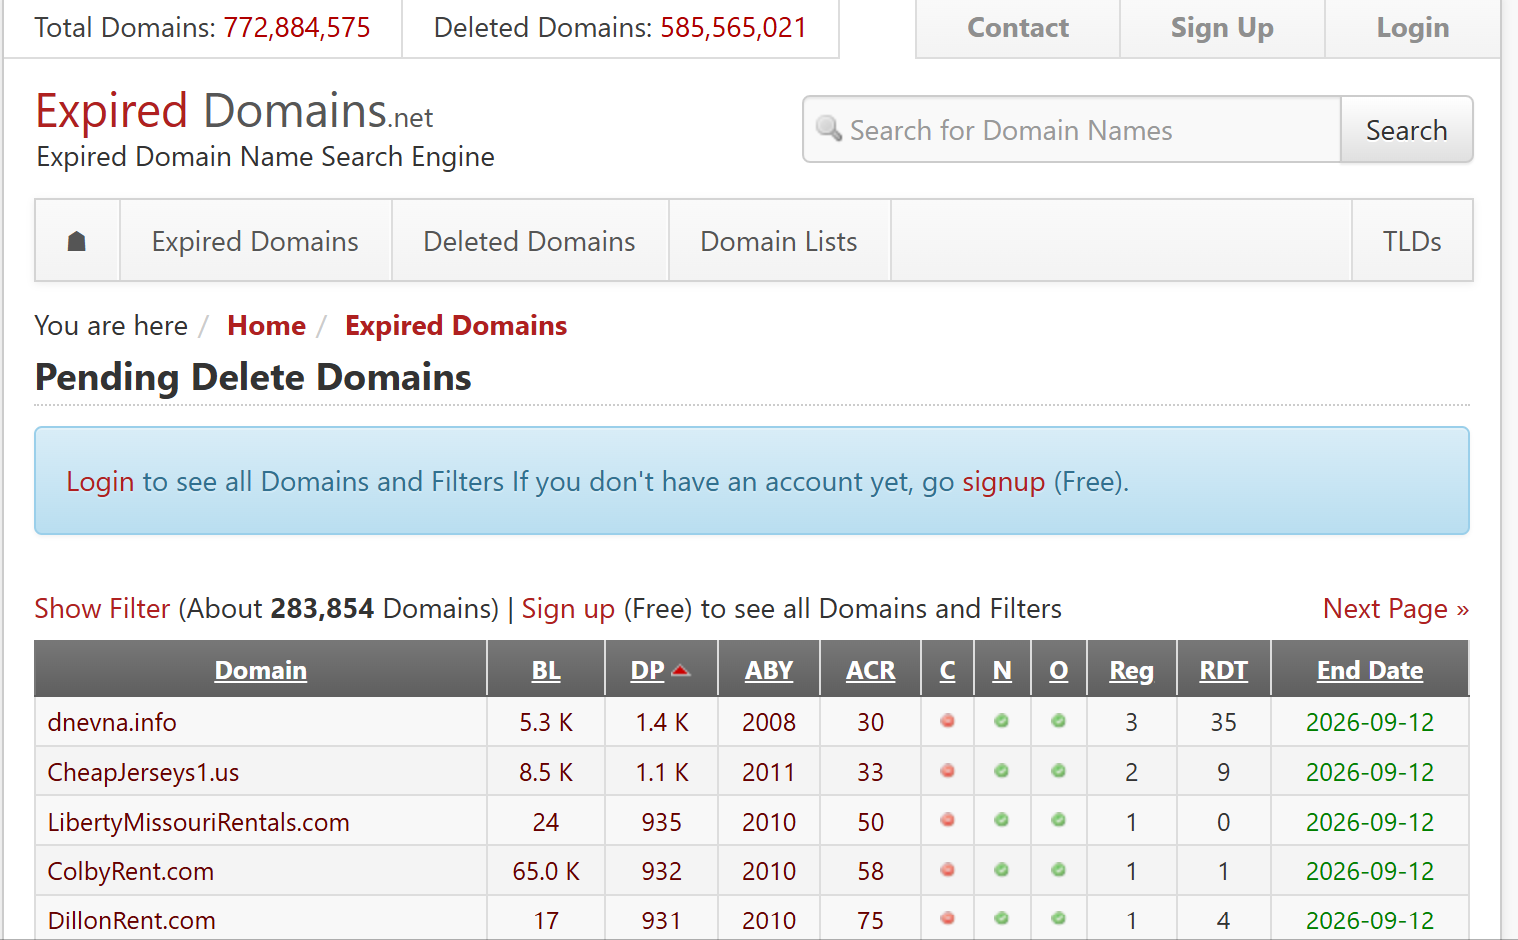
Task: Sort by BL column header
Action: click(546, 670)
